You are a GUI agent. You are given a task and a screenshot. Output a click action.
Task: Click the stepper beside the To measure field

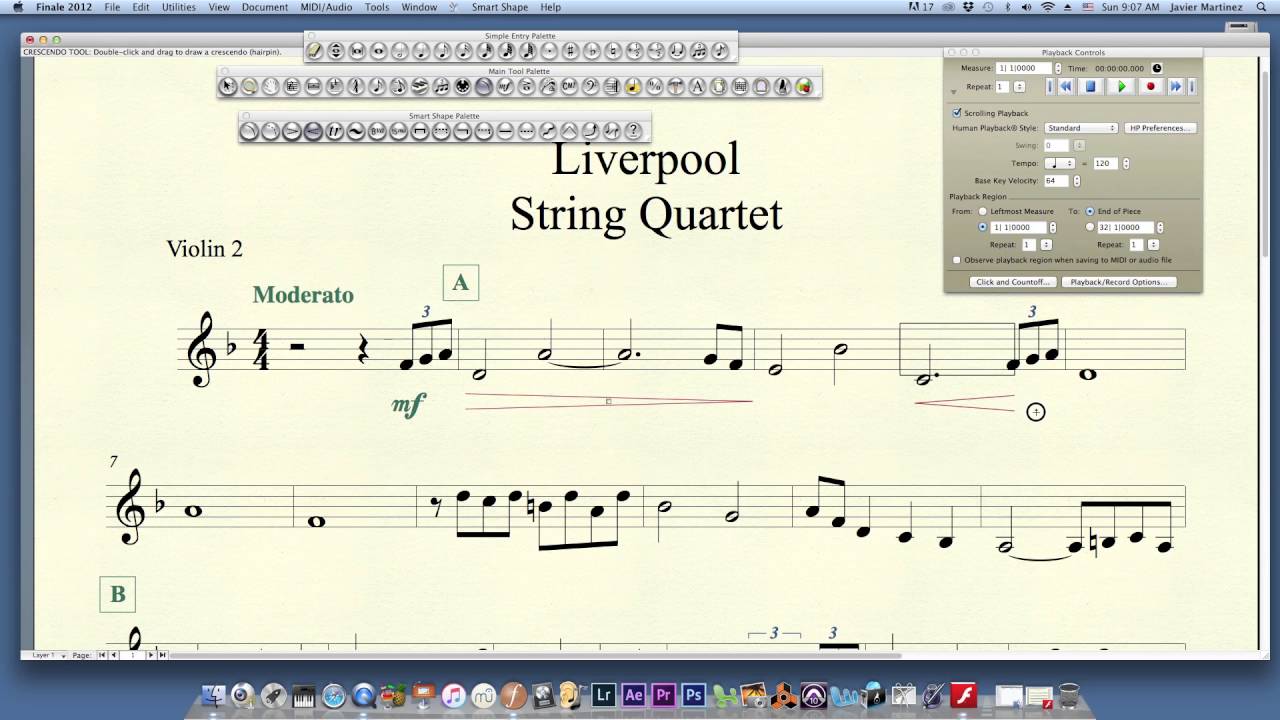pos(1160,227)
